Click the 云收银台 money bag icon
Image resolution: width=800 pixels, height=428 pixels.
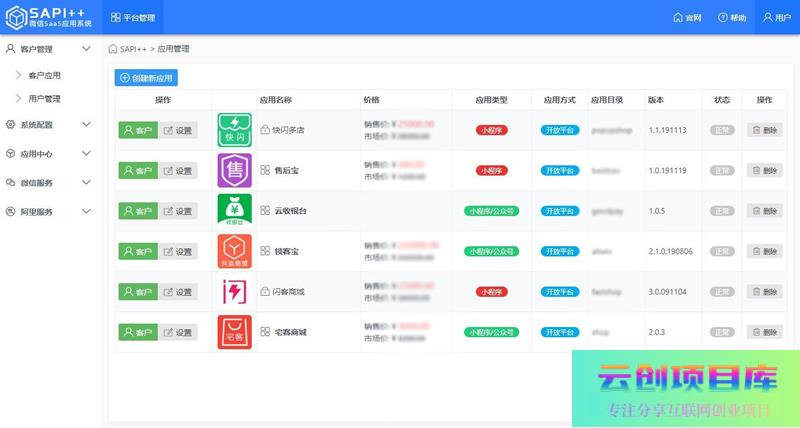(235, 211)
